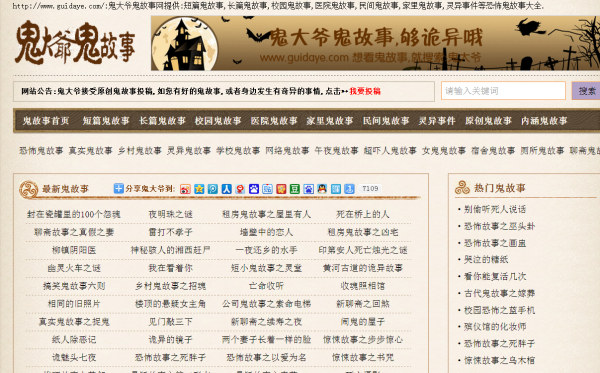Image resolution: width=600 pixels, height=373 pixels.
Task: Open the 恐怖鬼故事 category link
Action: [x=41, y=151]
